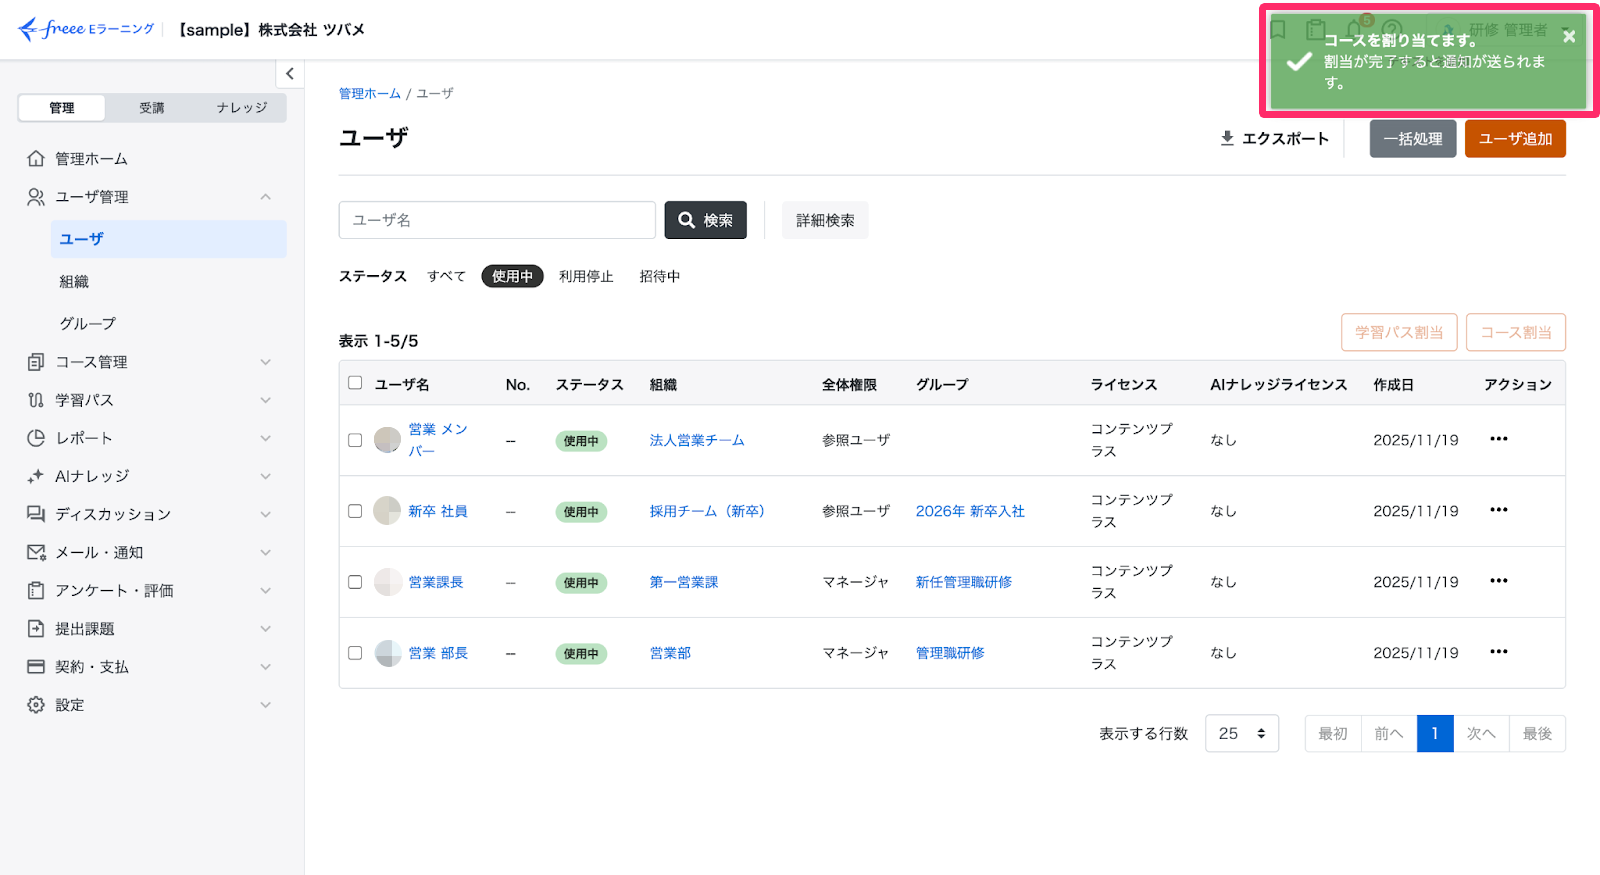Image resolution: width=1600 pixels, height=875 pixels.
Task: Open the 2026年 新卒入社 group link
Action: point(970,511)
